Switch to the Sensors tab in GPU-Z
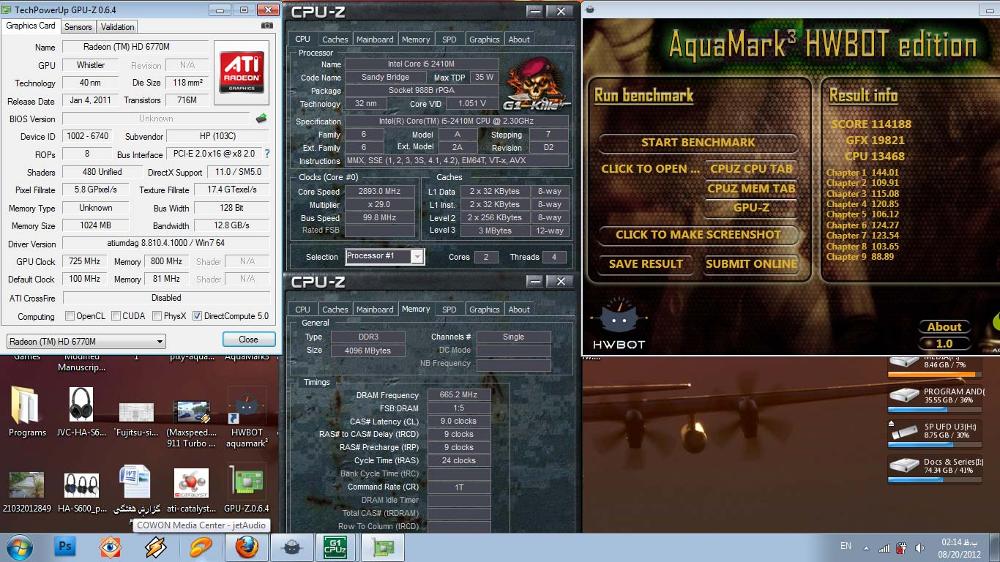The width and height of the screenshot is (1000, 562). (x=78, y=27)
